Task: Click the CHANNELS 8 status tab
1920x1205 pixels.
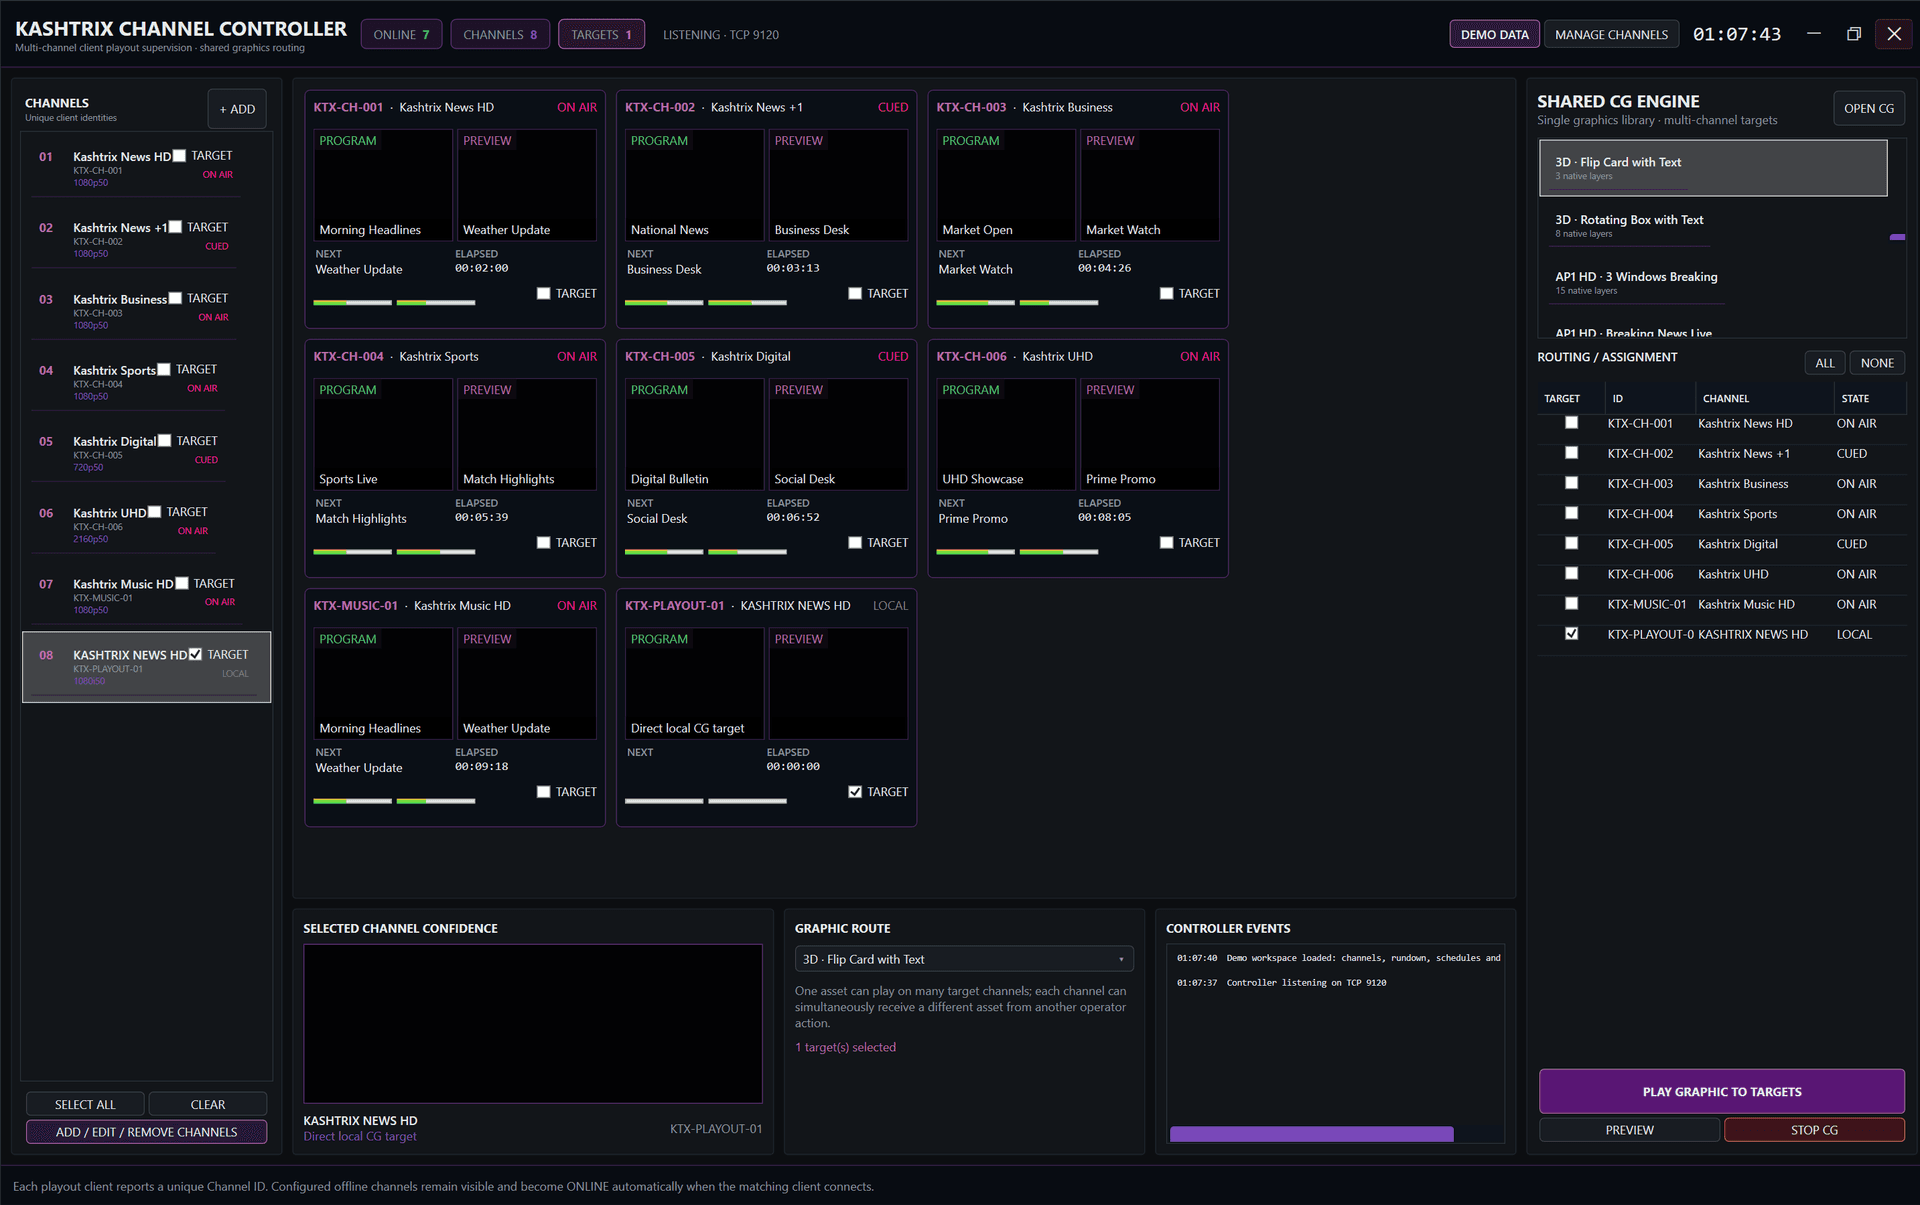Action: [500, 34]
